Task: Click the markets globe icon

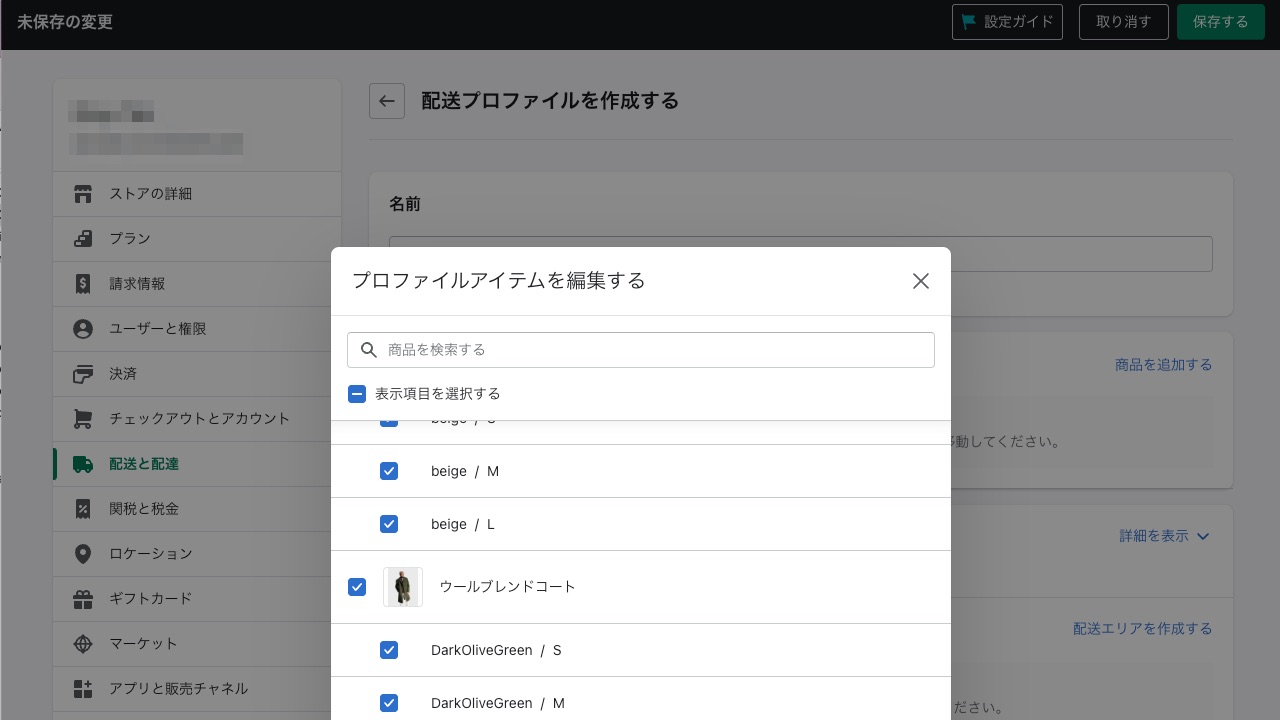Action: [x=83, y=644]
